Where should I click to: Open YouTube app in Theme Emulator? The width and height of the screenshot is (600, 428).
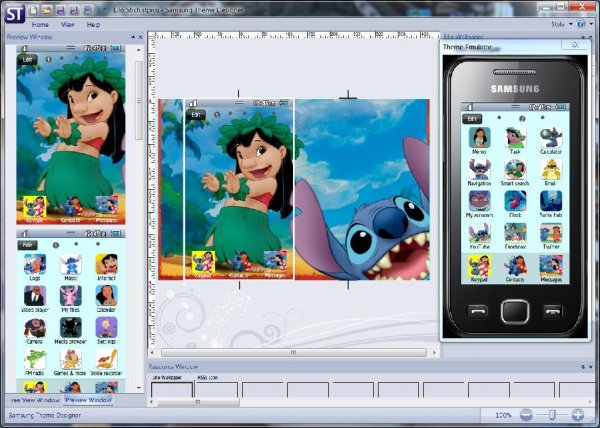(x=479, y=236)
